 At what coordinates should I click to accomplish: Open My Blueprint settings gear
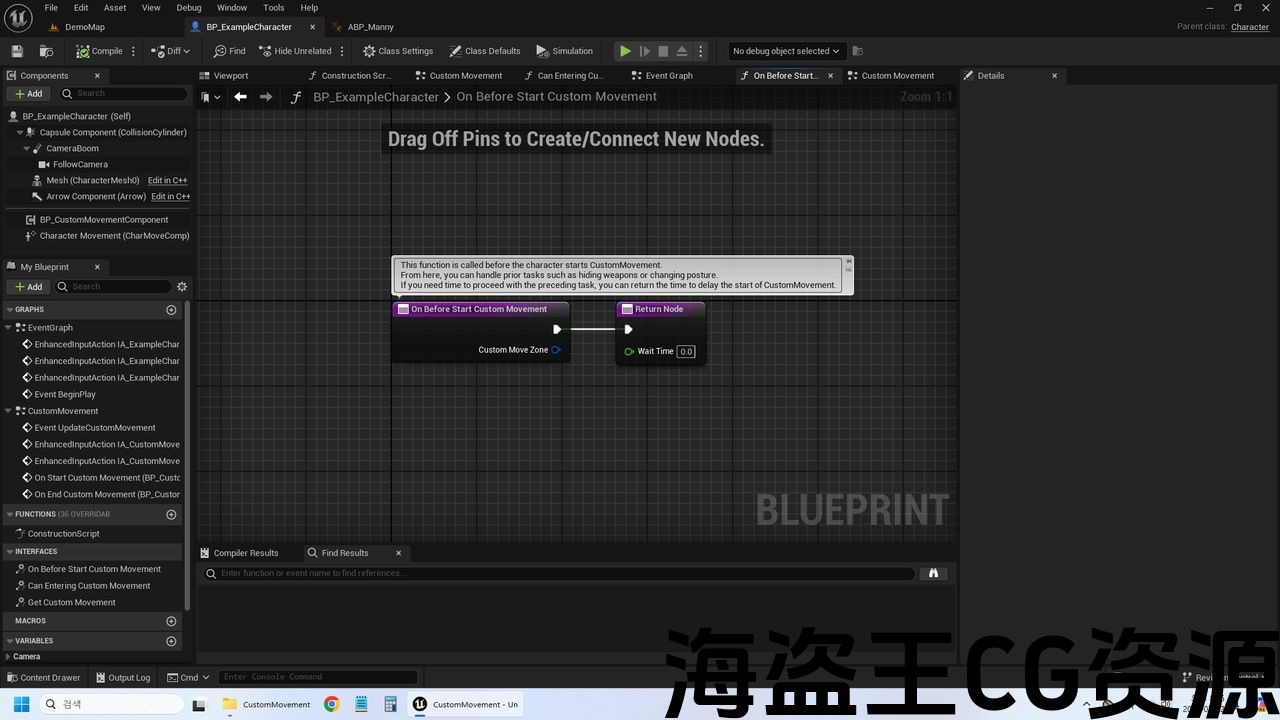(182, 287)
